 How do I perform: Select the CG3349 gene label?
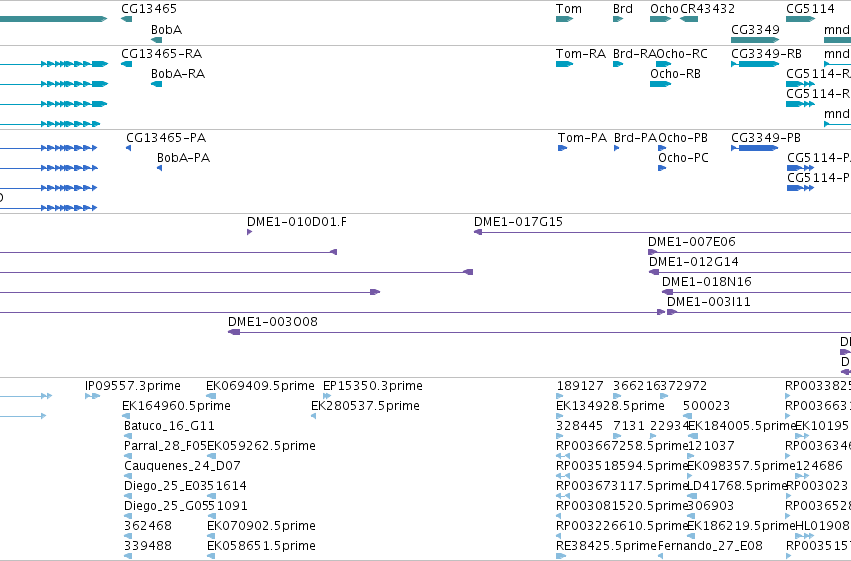(755, 30)
